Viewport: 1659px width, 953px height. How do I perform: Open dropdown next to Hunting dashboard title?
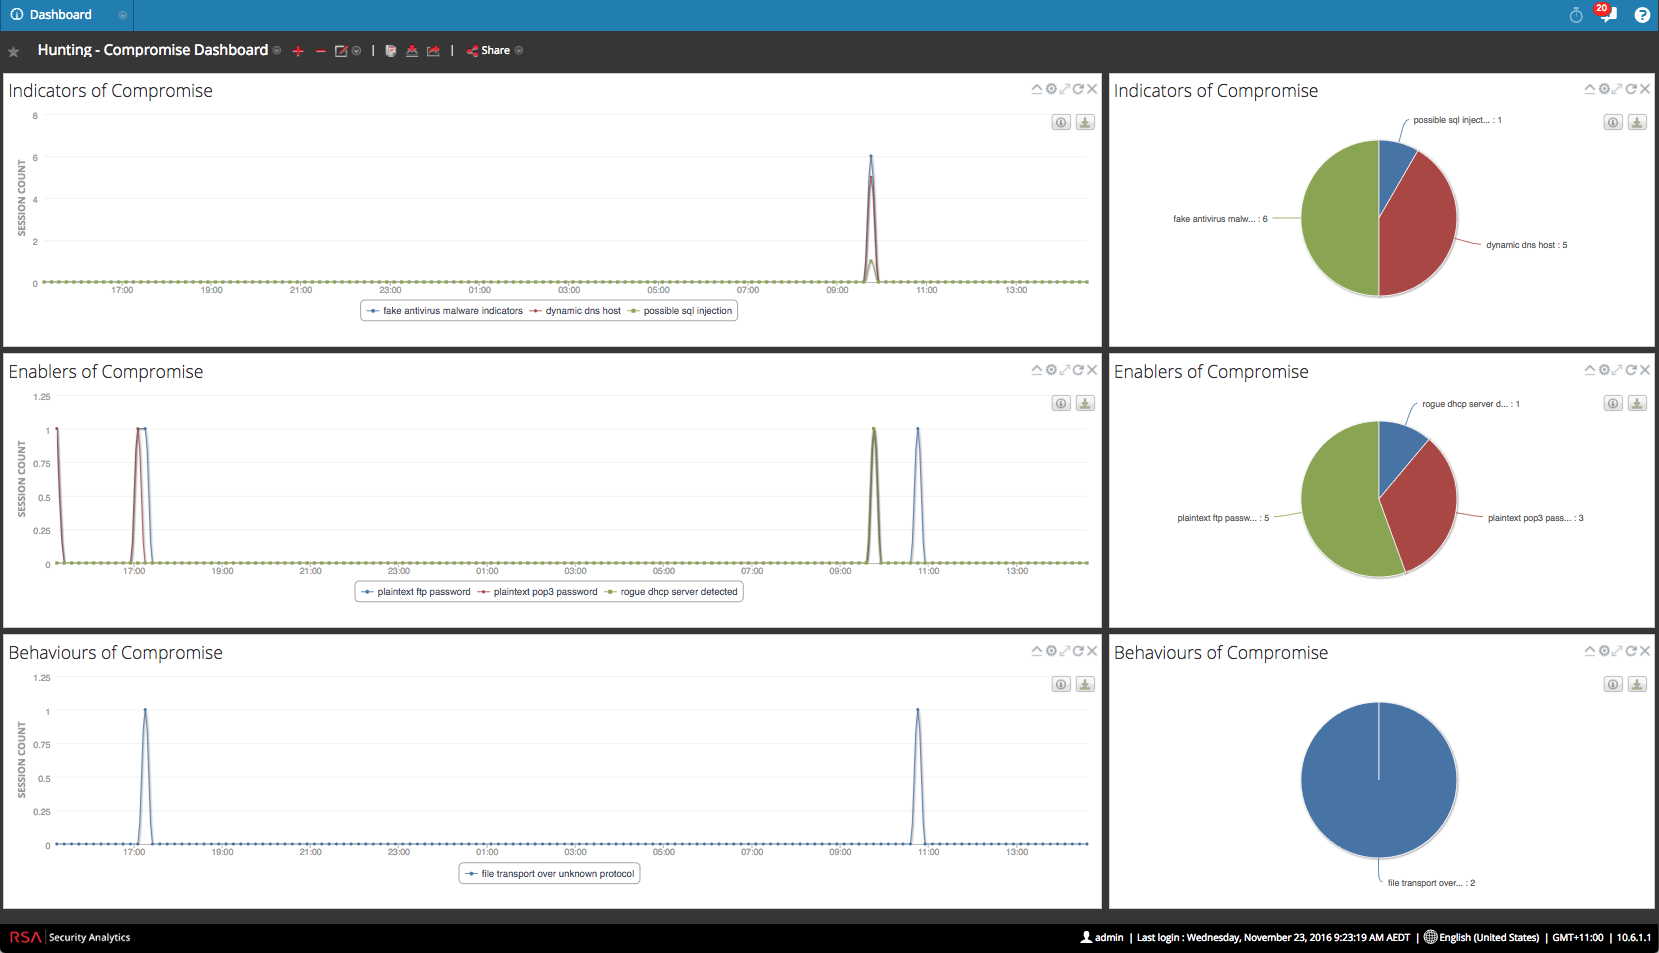tap(277, 51)
